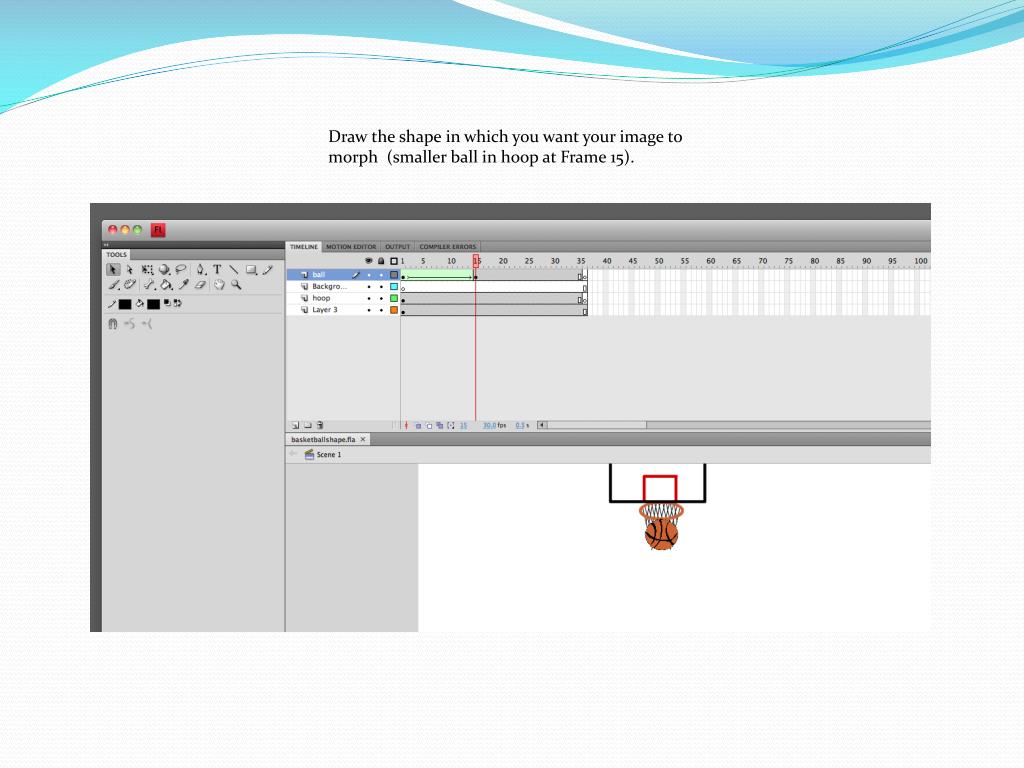Toggle Edit Multiple Frames button
1024x768 pixels.
(x=440, y=426)
